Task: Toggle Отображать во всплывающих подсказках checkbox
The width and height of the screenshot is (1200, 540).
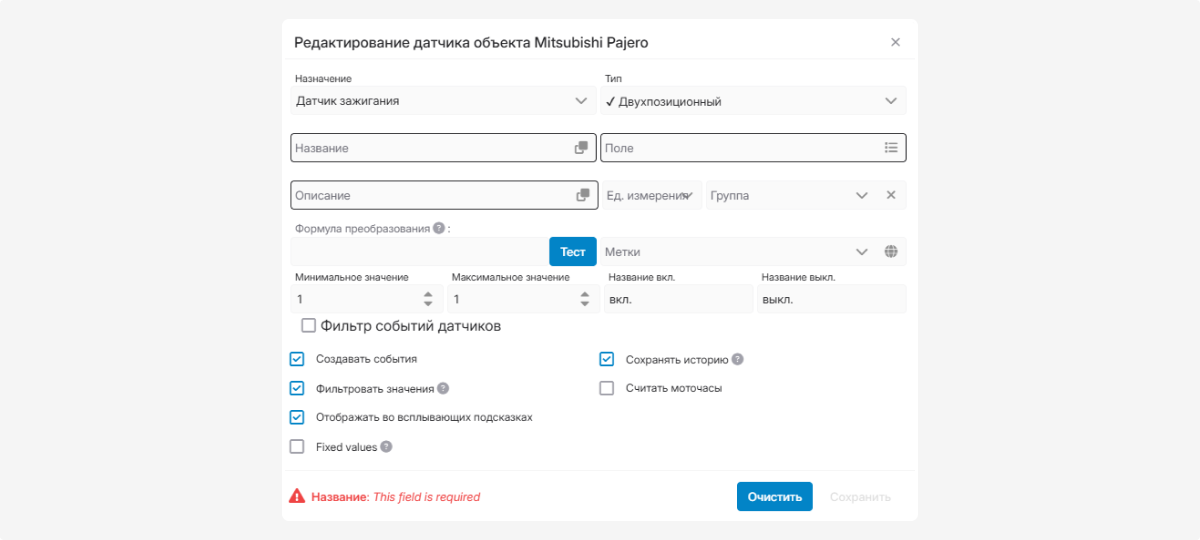Action: pos(297,418)
